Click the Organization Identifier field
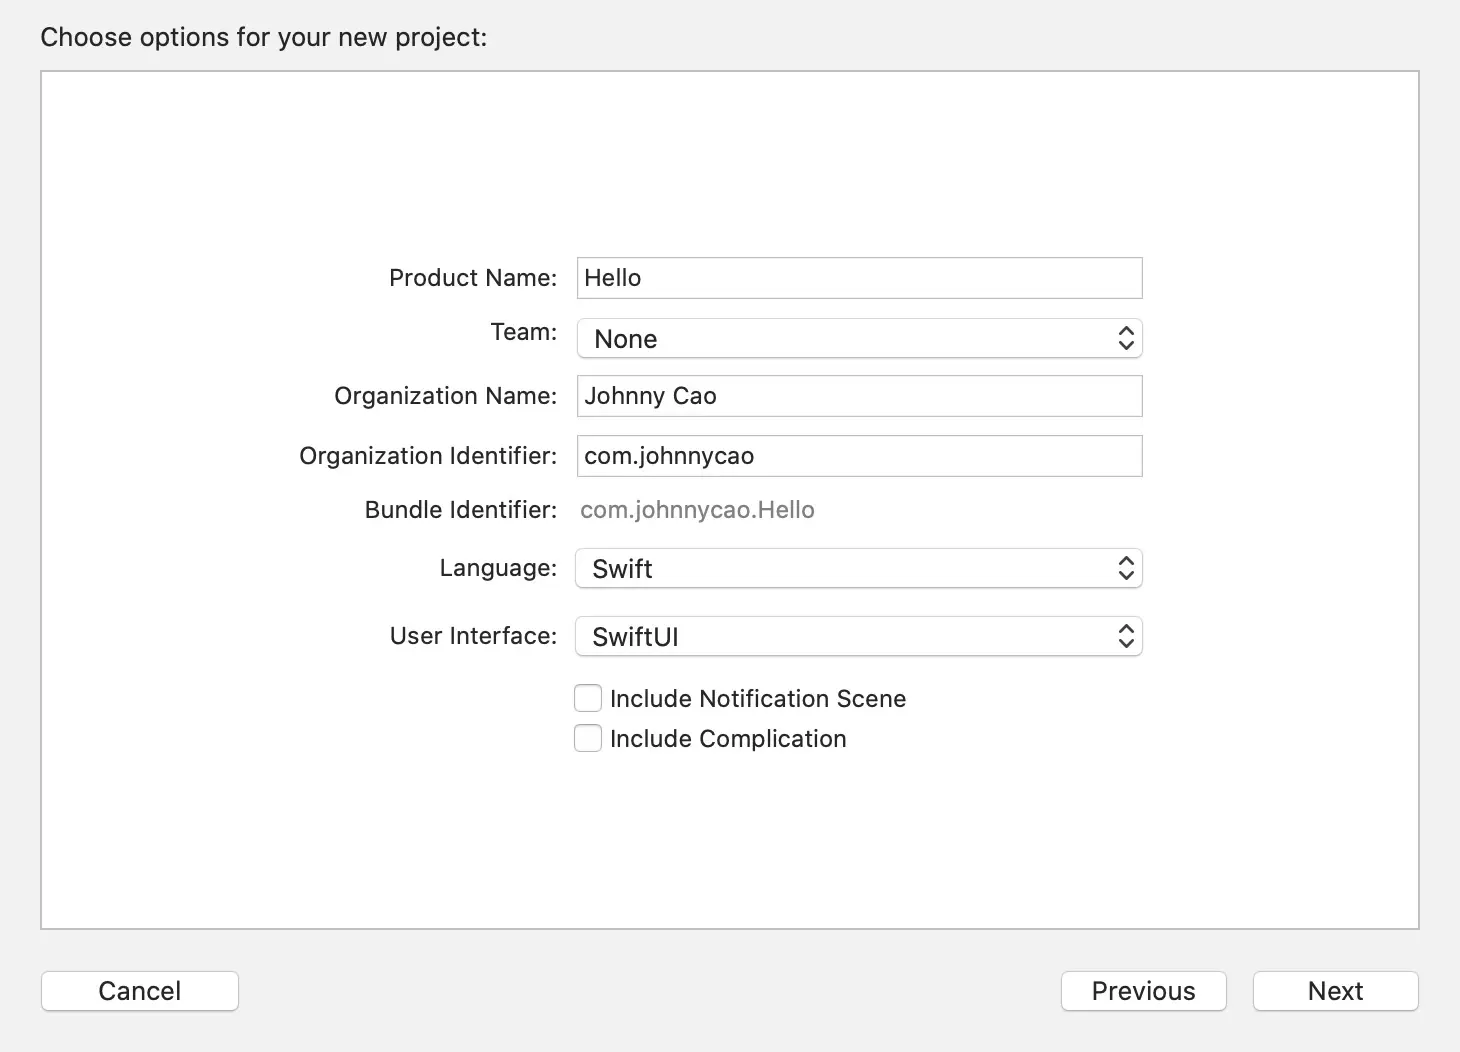This screenshot has height=1052, width=1460. [858, 456]
